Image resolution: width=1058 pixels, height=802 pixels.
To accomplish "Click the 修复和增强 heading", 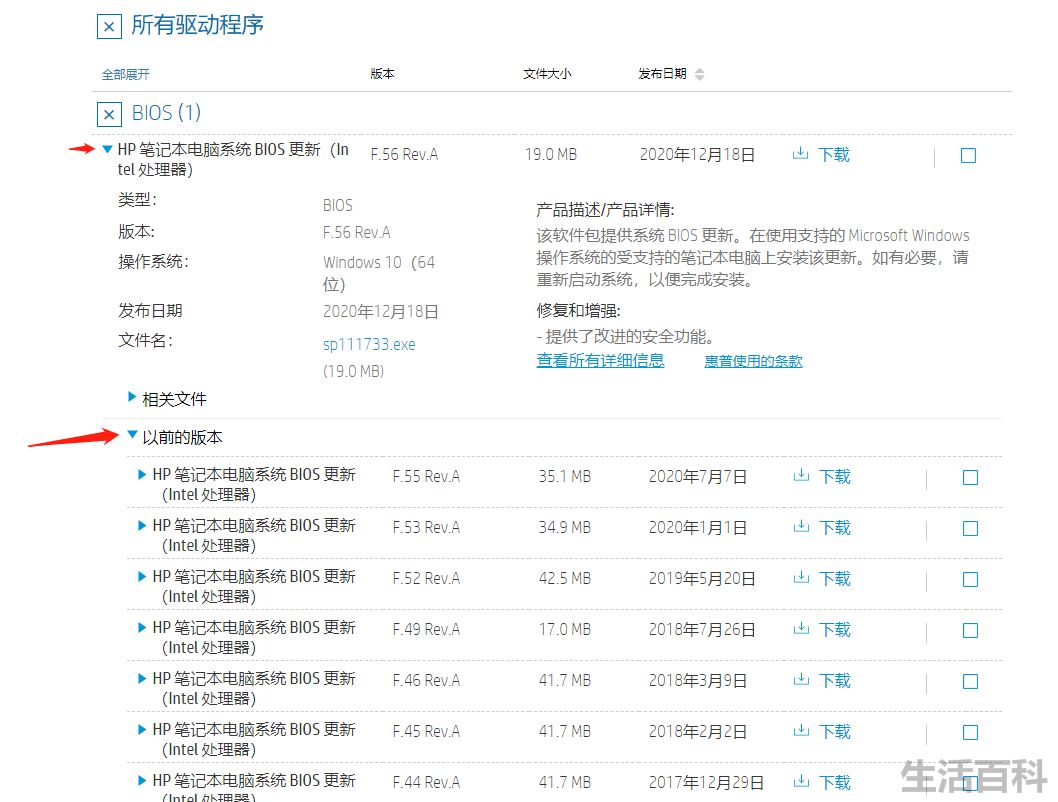I will click(x=578, y=310).
